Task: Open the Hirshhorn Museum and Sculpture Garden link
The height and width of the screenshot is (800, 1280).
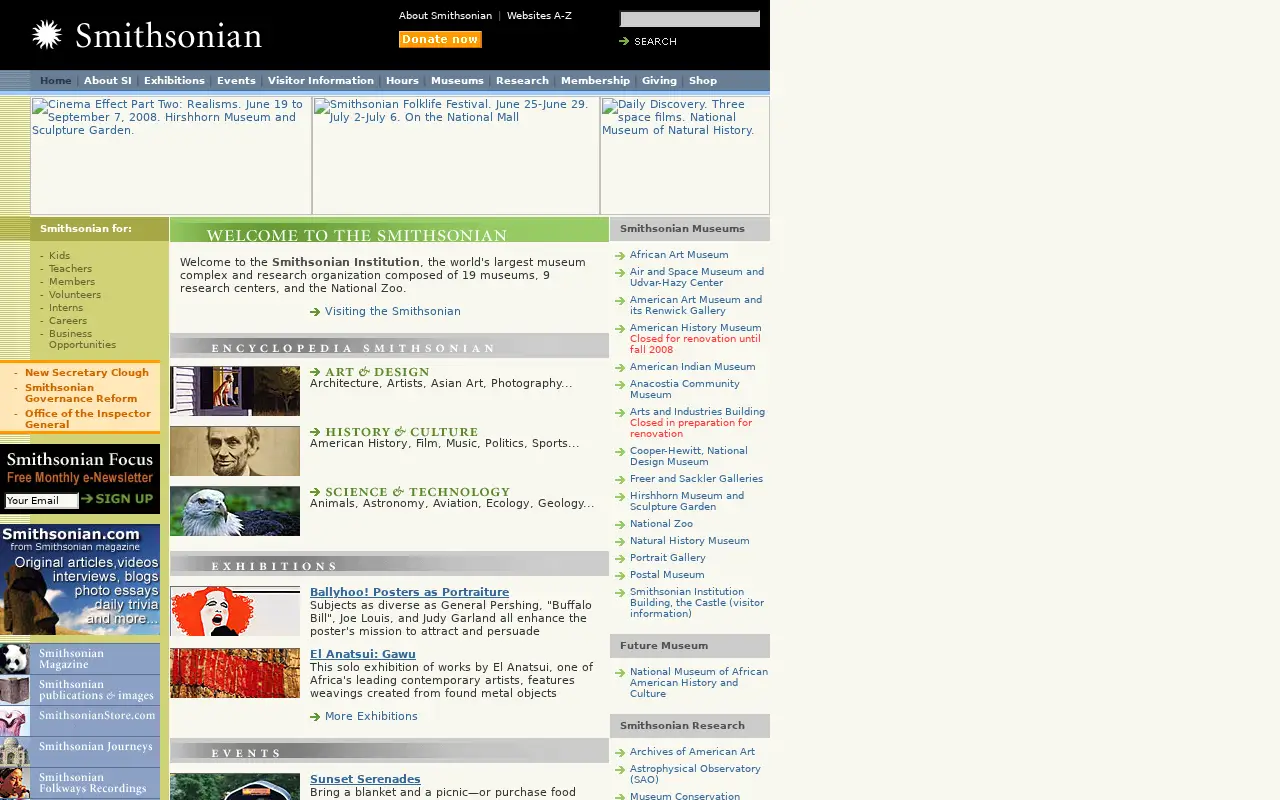Action: 687,501
